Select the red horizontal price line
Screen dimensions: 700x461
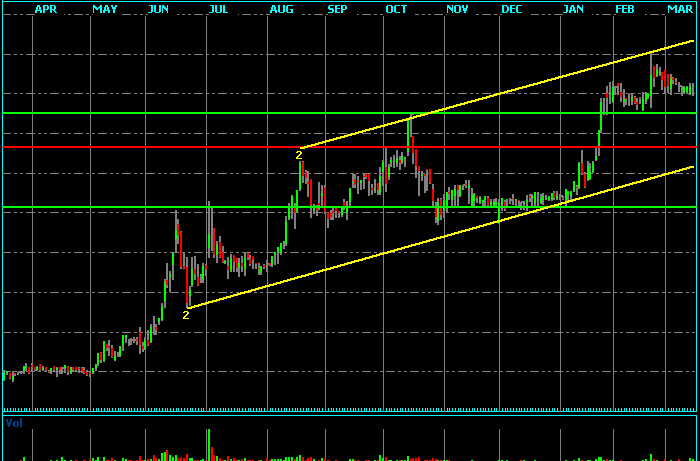[x=350, y=147]
